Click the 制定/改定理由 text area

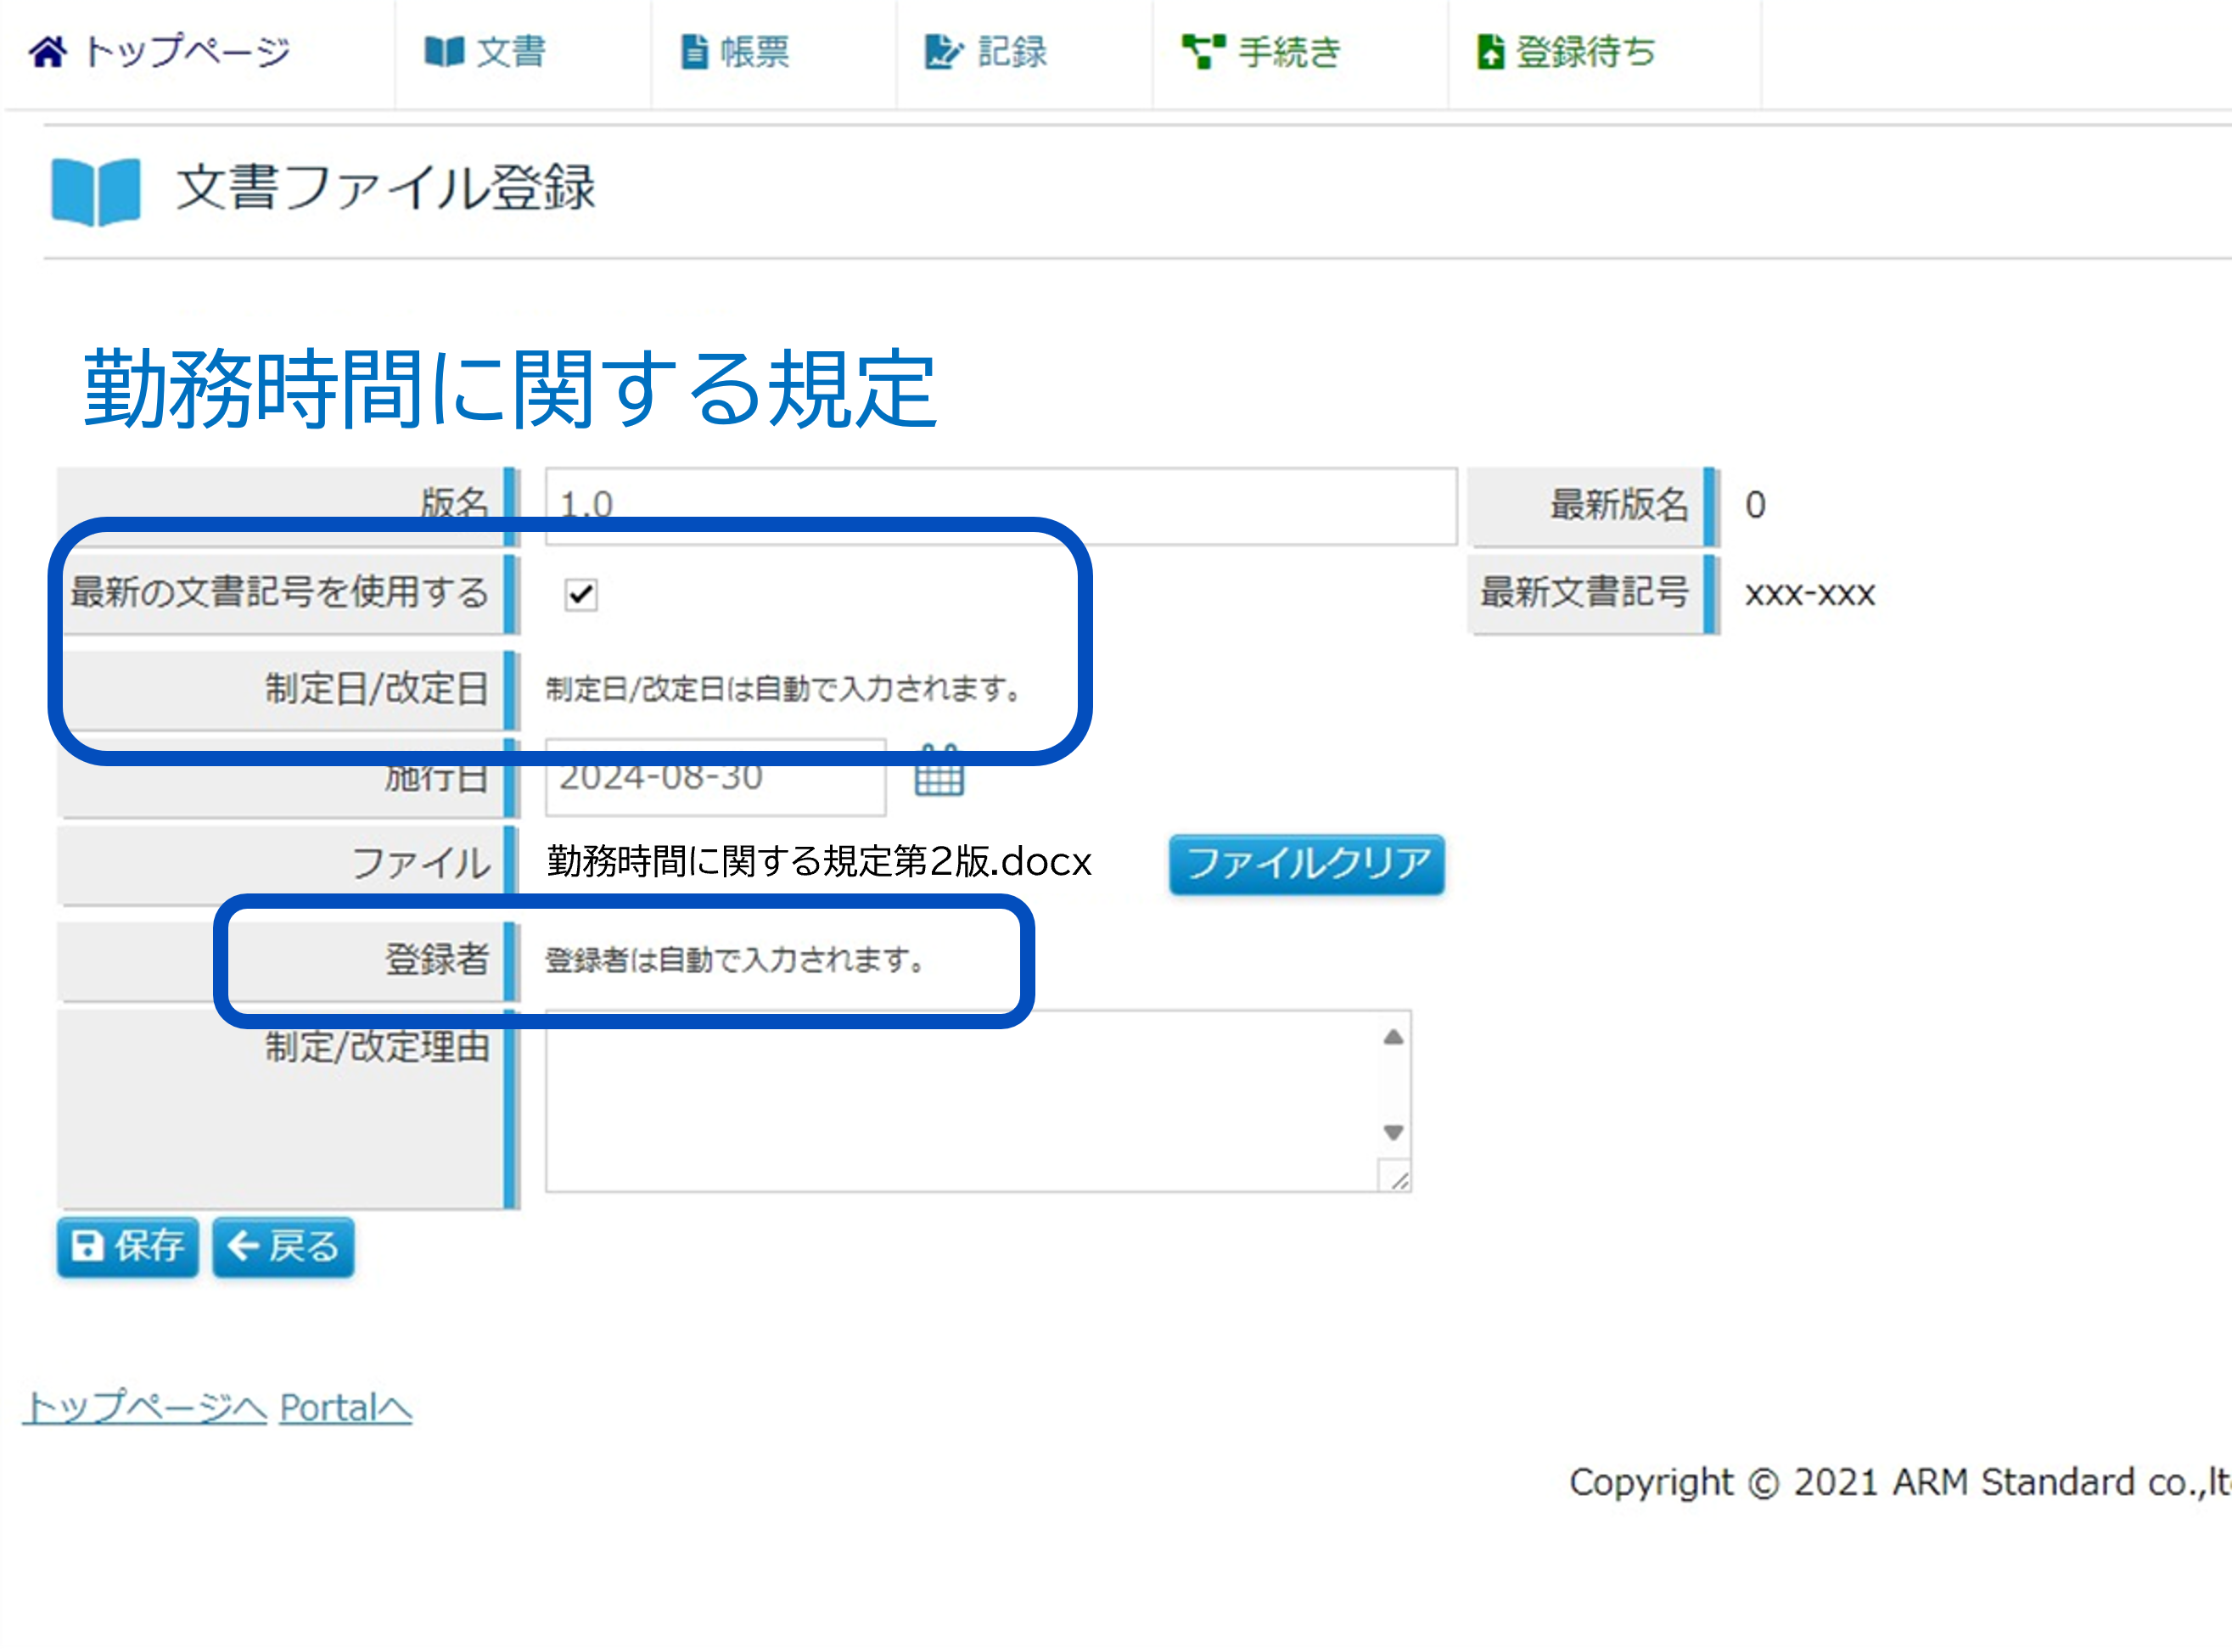click(x=960, y=1100)
